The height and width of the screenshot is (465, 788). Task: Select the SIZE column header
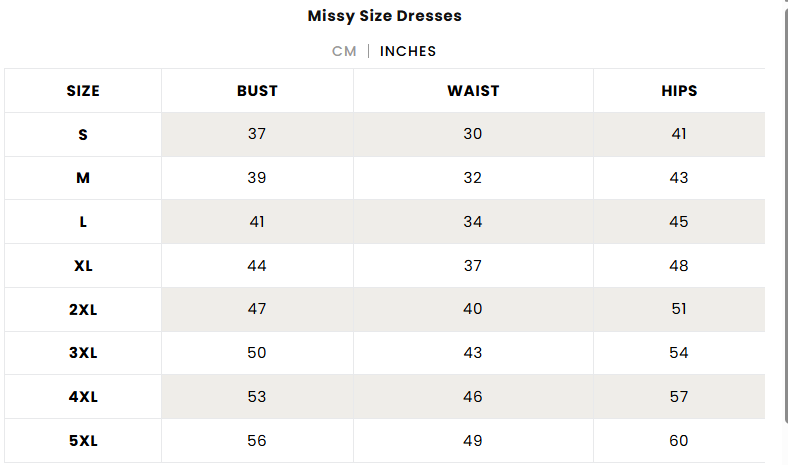pos(83,91)
